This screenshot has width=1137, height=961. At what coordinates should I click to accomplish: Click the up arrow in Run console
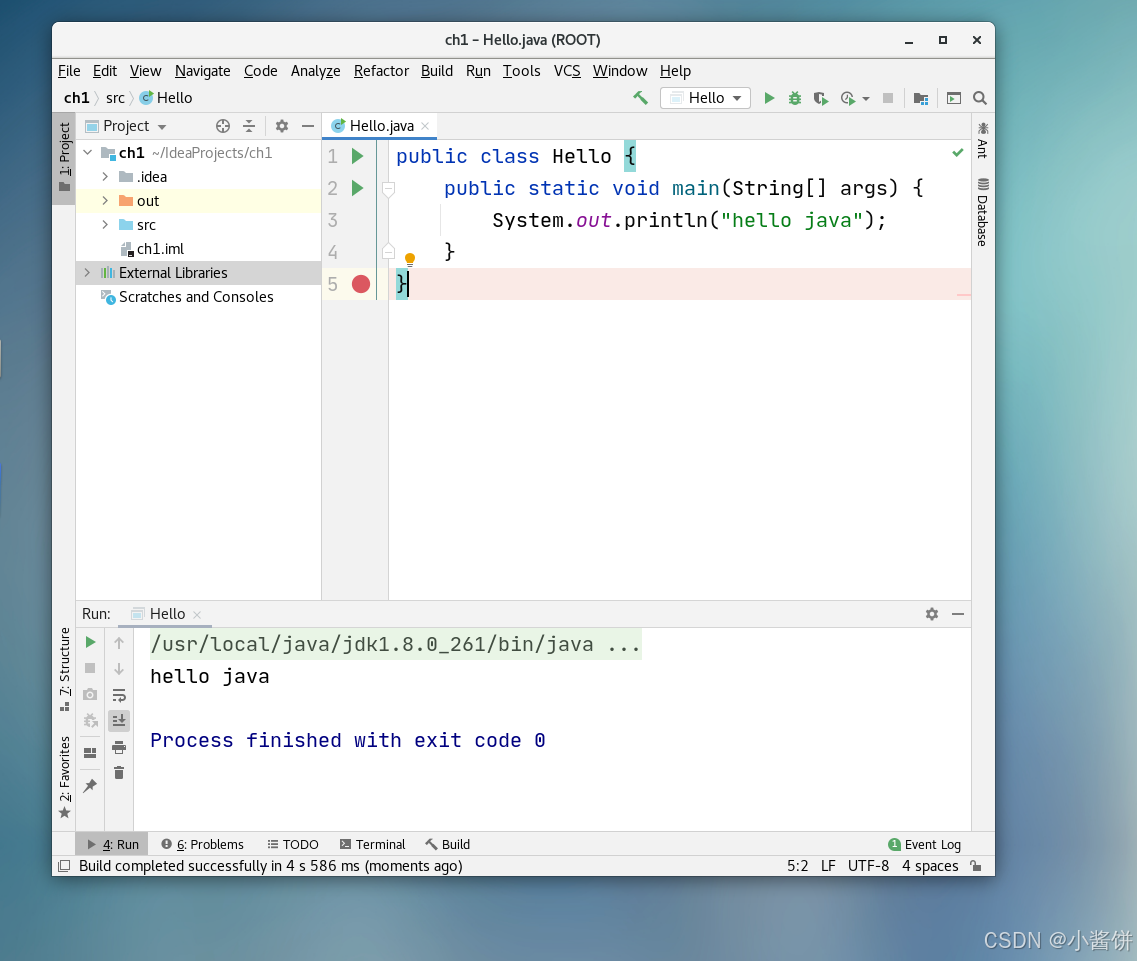[x=119, y=643]
